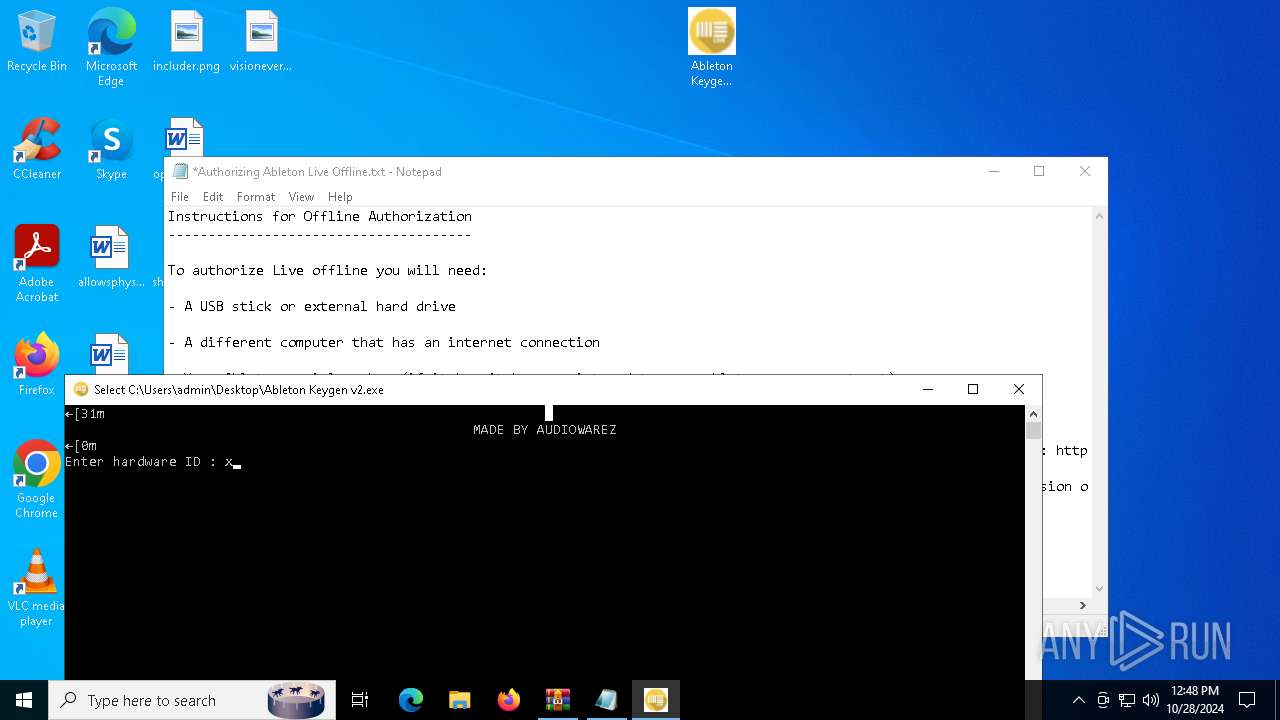Open the Keygen console window's system menu icon
1280x720 pixels.
[x=81, y=390]
